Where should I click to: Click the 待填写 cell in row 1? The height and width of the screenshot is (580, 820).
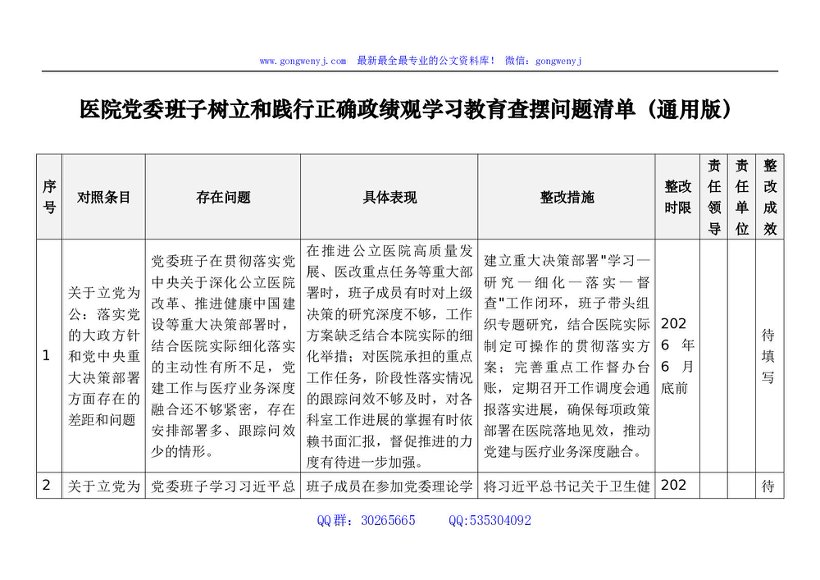tap(769, 355)
